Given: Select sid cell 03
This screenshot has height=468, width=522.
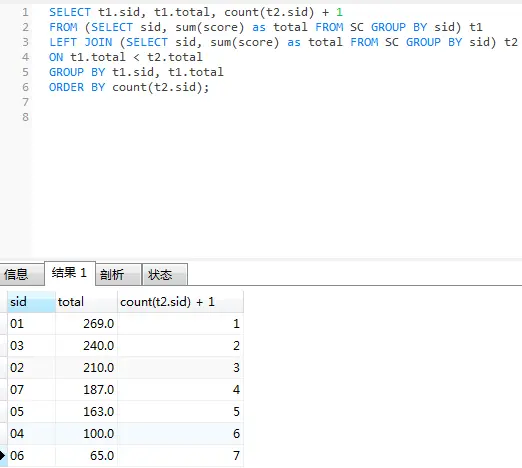Looking at the screenshot, I should 31,346.
